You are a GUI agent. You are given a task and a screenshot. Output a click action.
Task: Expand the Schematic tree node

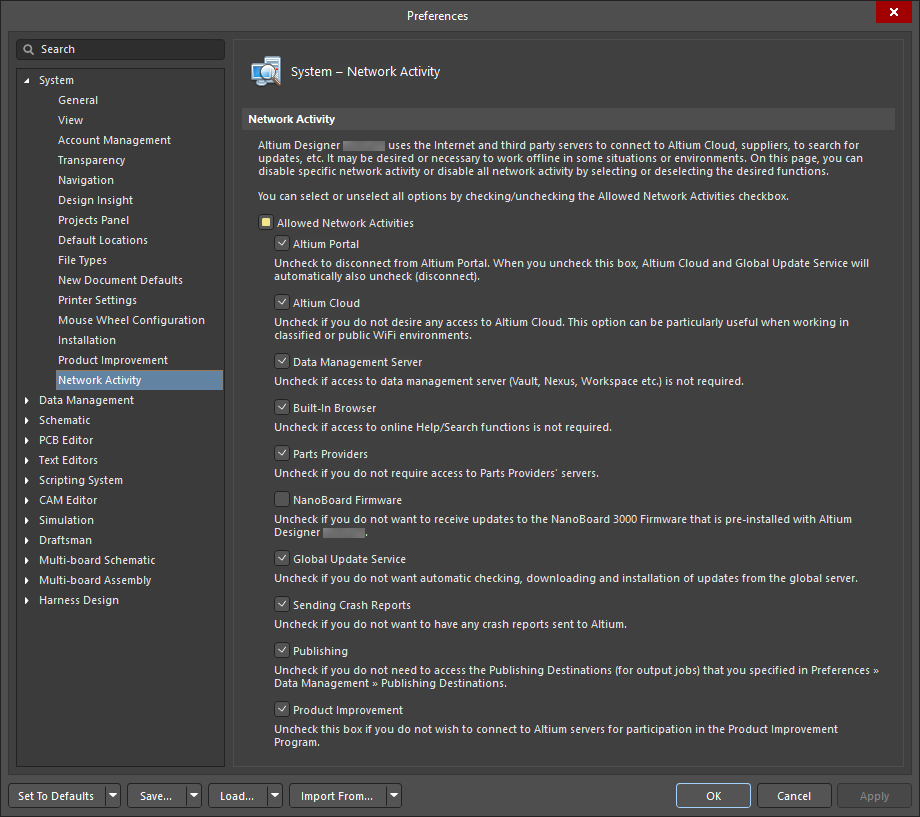pyautogui.click(x=26, y=420)
